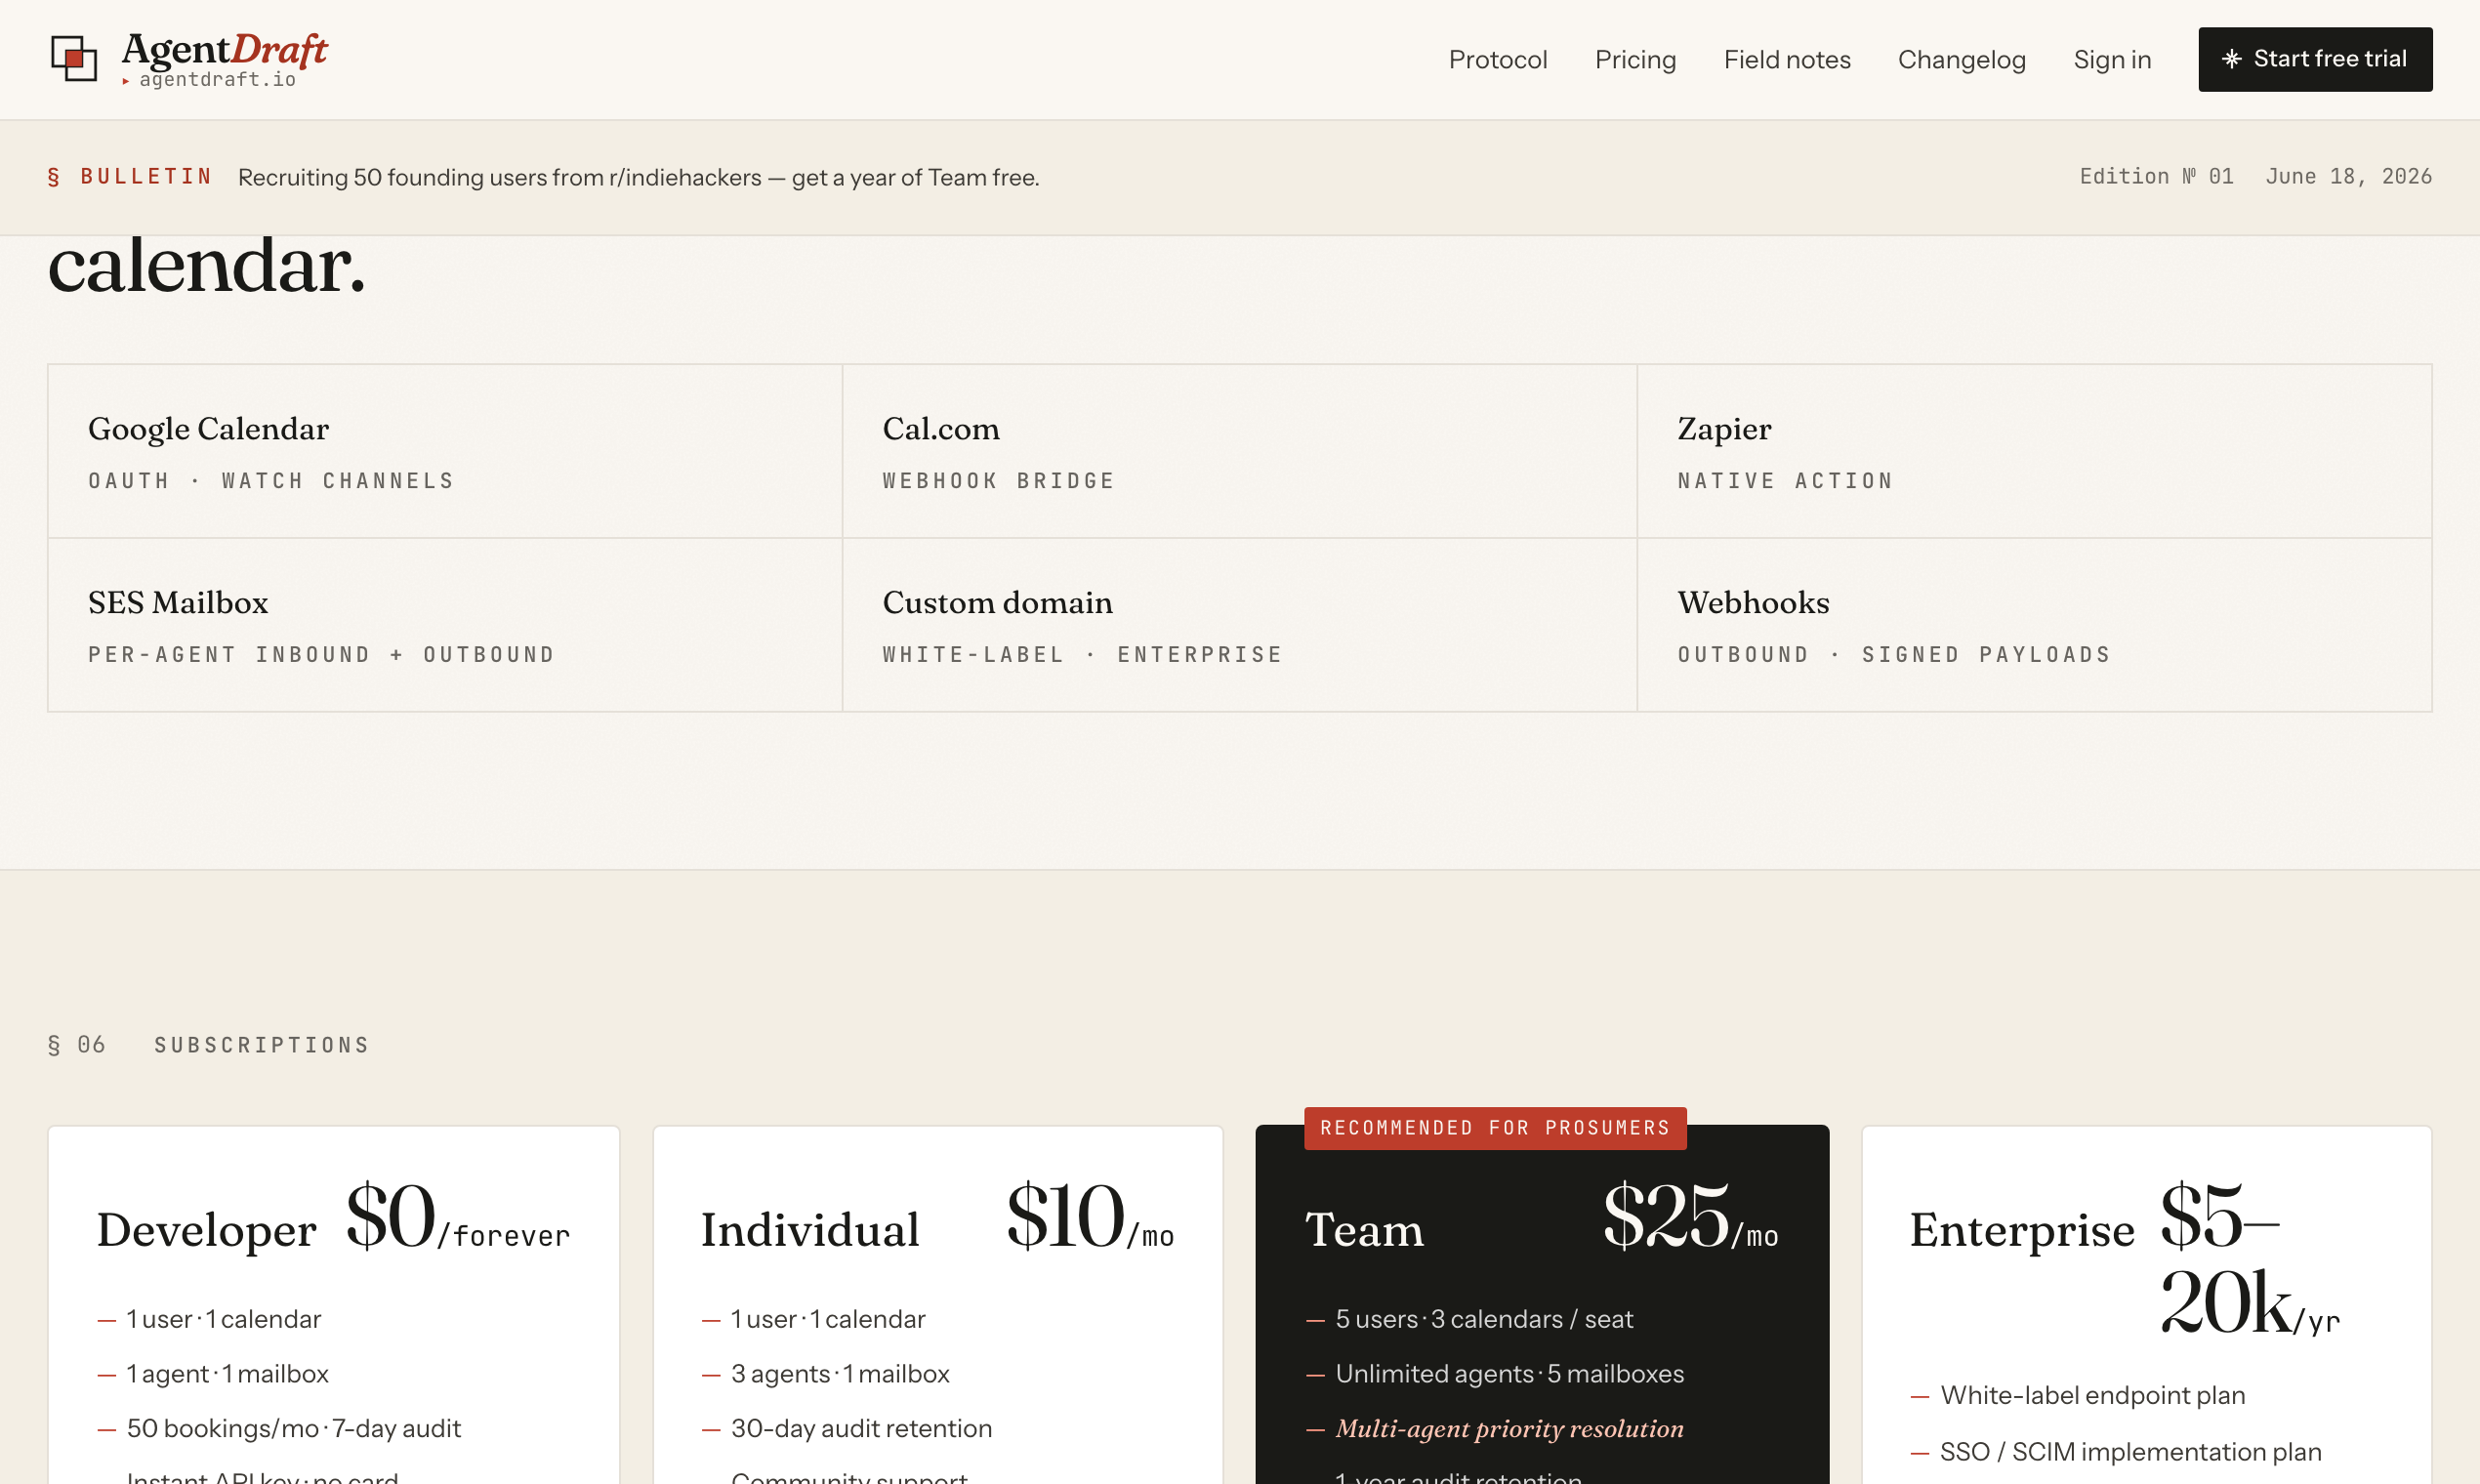2480x1484 pixels.
Task: Click 'SSO / SCIM implementation plan' feature
Action: (x=2129, y=1452)
